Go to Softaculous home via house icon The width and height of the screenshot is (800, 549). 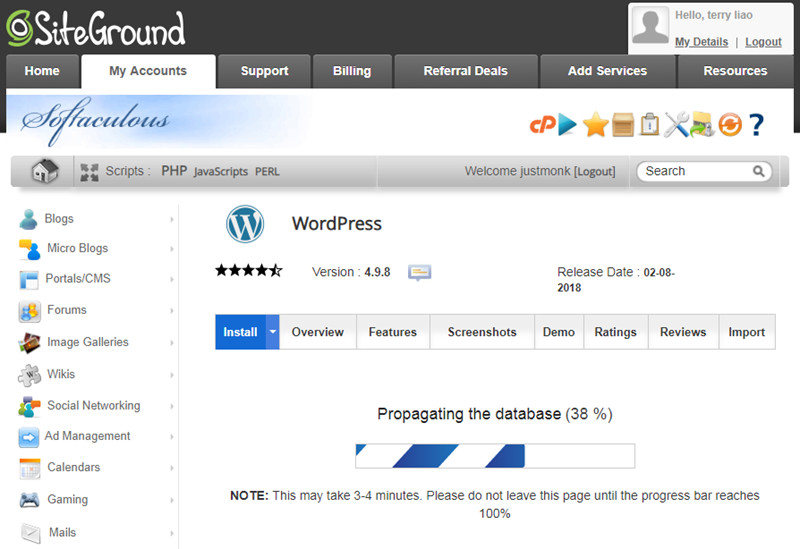coord(45,171)
